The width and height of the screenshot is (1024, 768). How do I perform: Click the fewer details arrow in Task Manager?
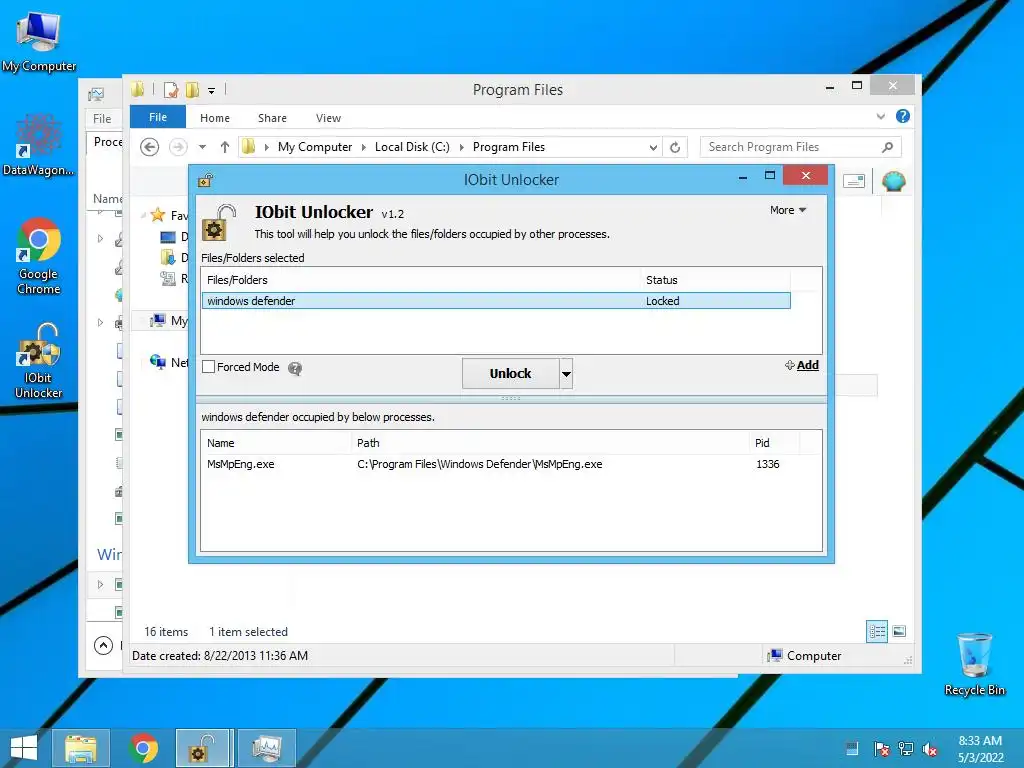pyautogui.click(x=103, y=645)
